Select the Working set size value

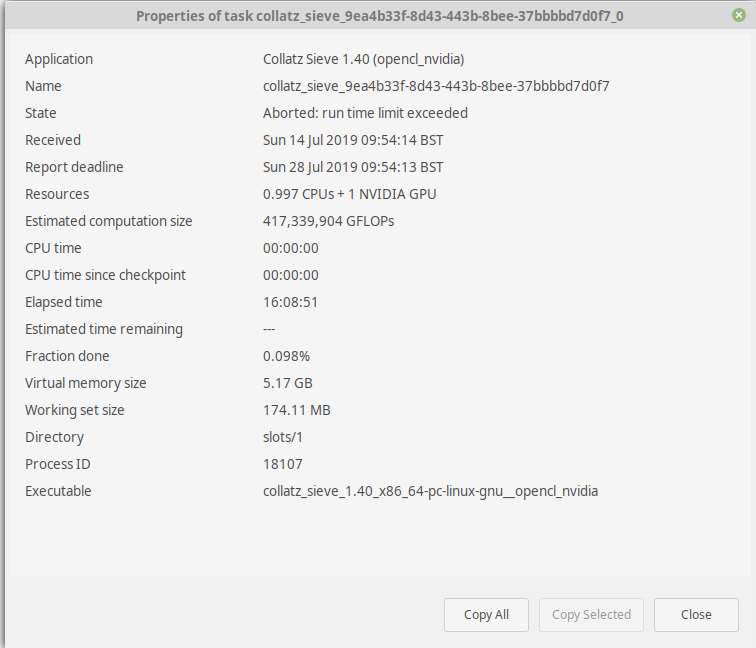coord(297,410)
